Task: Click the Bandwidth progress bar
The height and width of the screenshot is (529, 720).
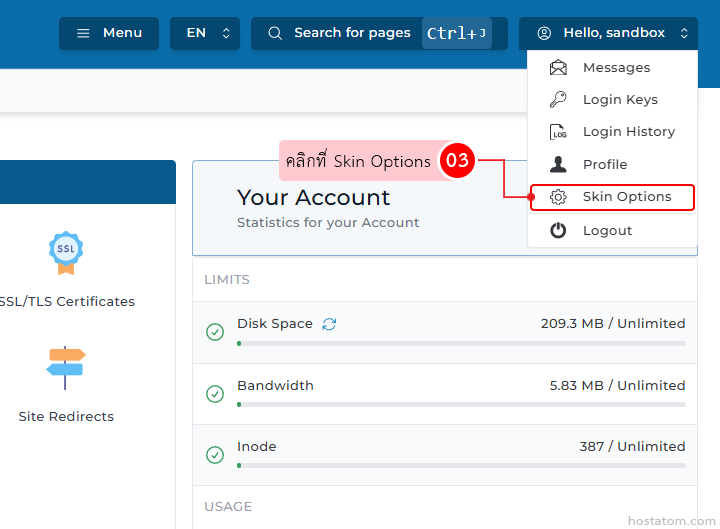Action: pyautogui.click(x=461, y=405)
